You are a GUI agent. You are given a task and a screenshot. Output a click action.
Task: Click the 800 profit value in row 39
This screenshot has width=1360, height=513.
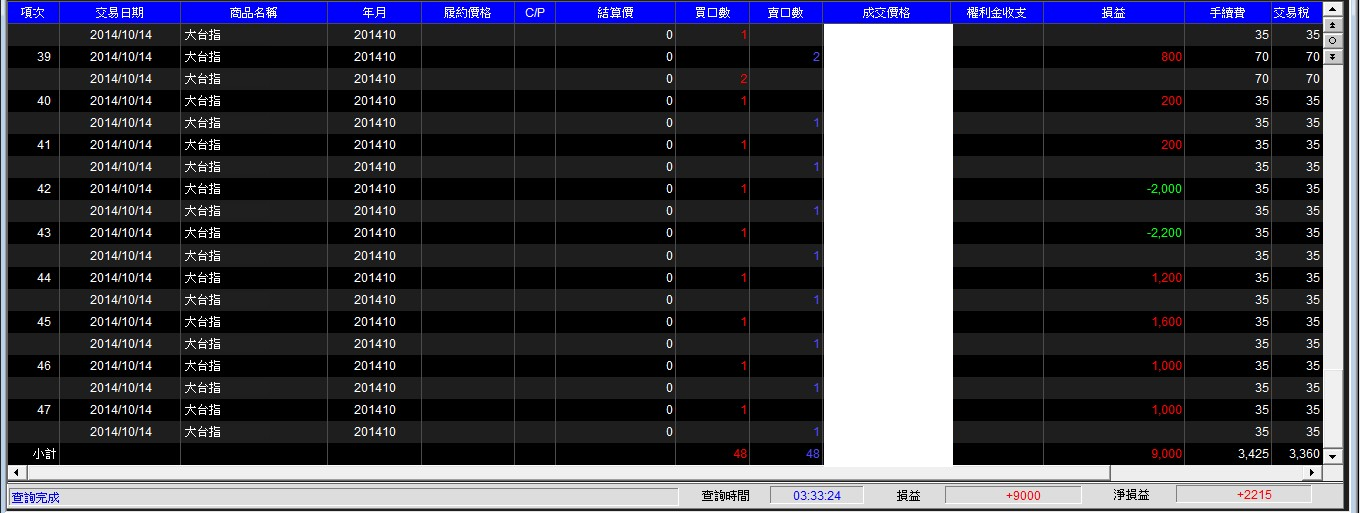[x=1171, y=57]
